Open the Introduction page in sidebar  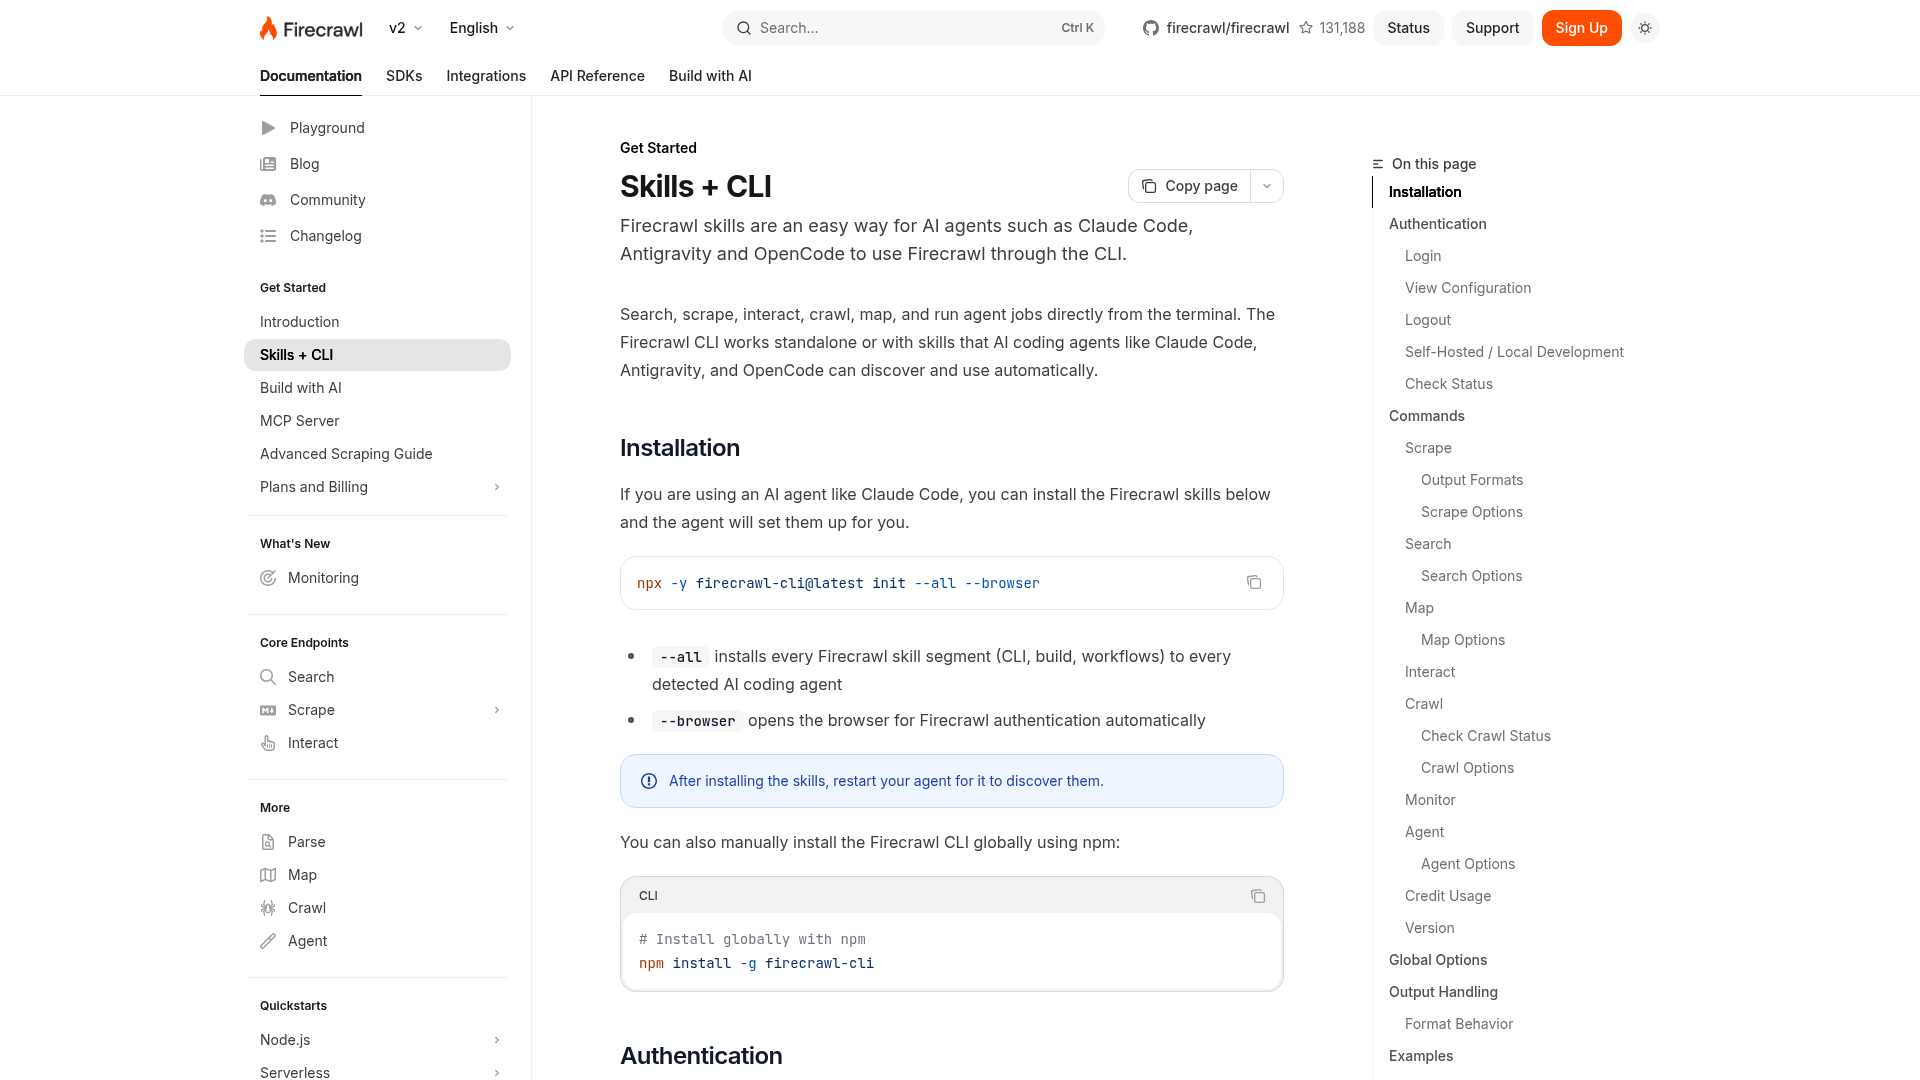[299, 322]
